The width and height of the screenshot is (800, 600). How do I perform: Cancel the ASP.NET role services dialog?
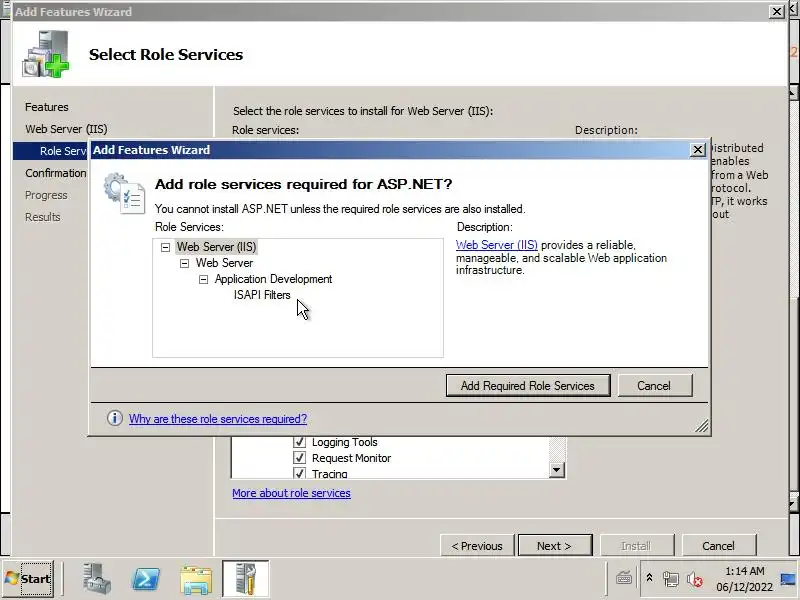pyautogui.click(x=655, y=386)
